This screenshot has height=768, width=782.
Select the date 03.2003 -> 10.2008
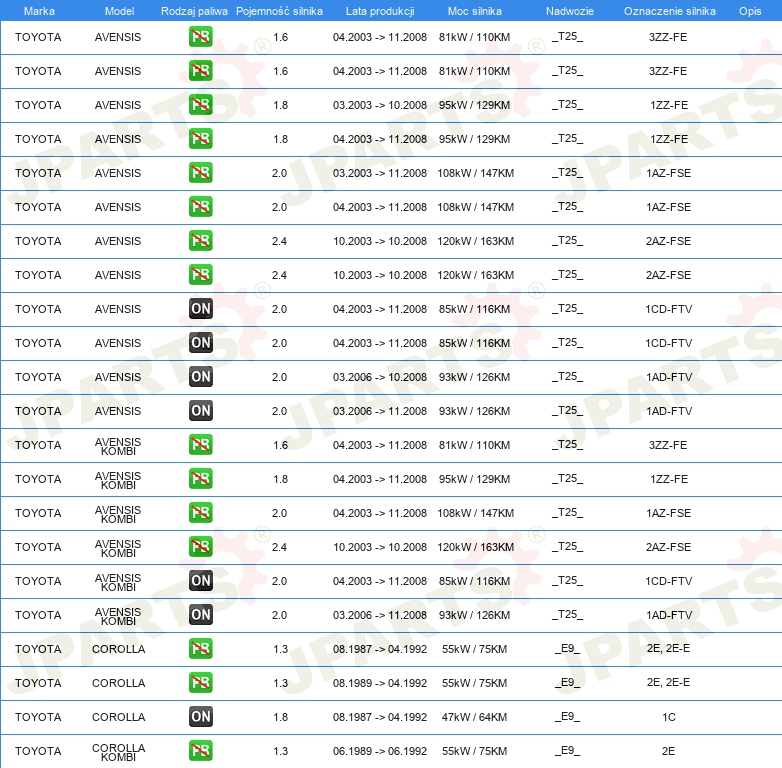click(x=380, y=105)
